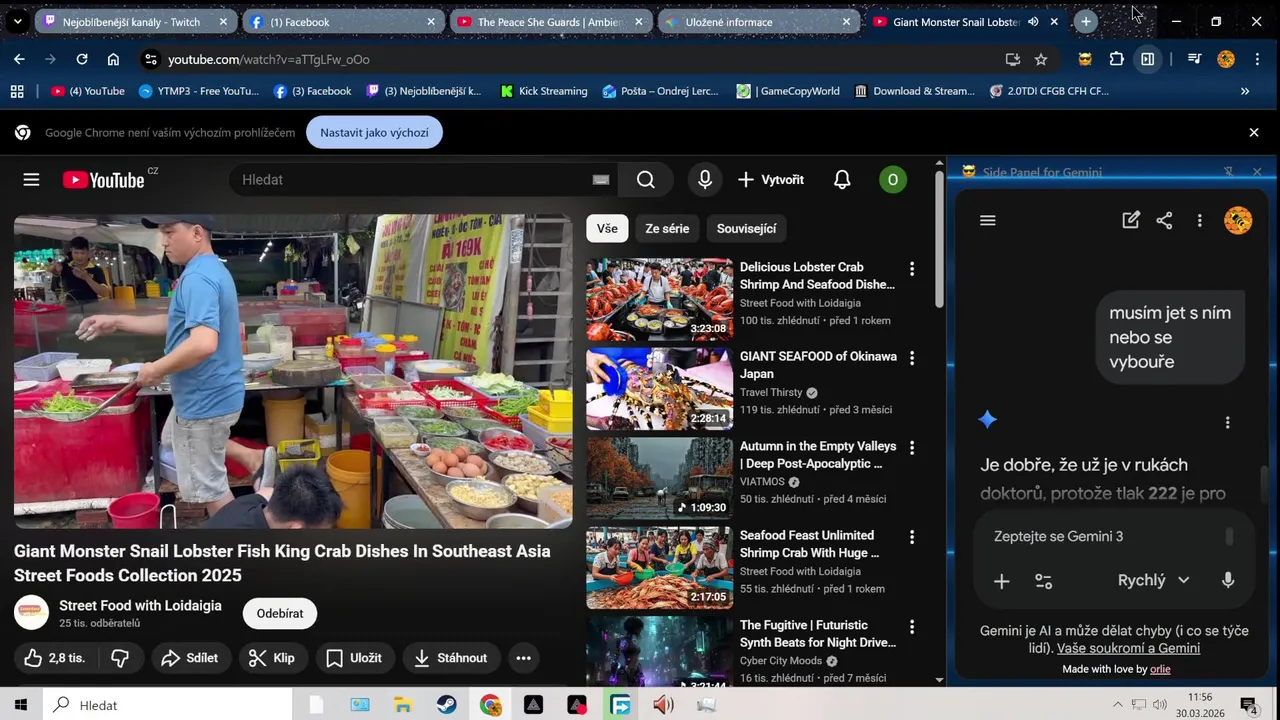1280x720 pixels.
Task: Open Windows Start menu
Action: (20, 705)
